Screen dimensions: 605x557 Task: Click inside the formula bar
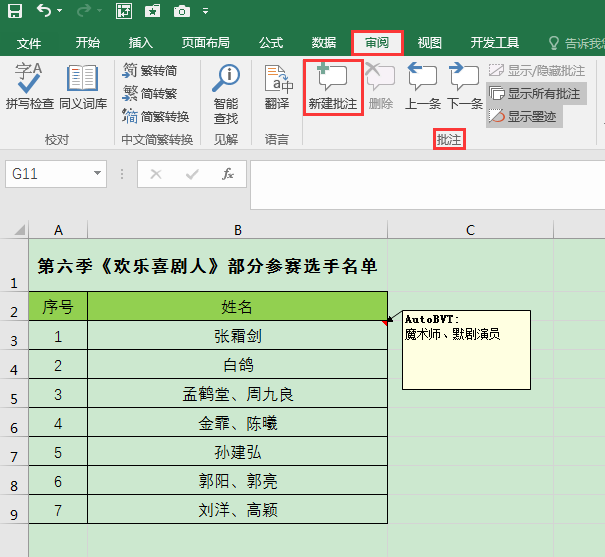[x=428, y=185]
